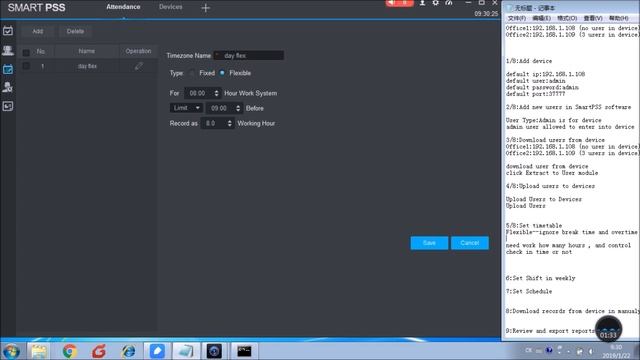Viewport: 640px width, 360px height.
Task: Switch to the Attendance tab
Action: pos(123,7)
